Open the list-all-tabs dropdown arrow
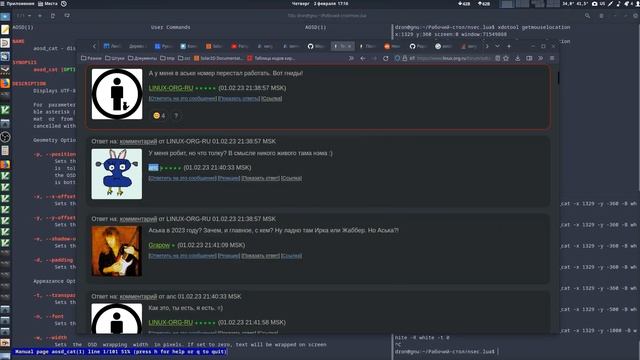This screenshot has width=640, height=360. pyautogui.click(x=497, y=46)
